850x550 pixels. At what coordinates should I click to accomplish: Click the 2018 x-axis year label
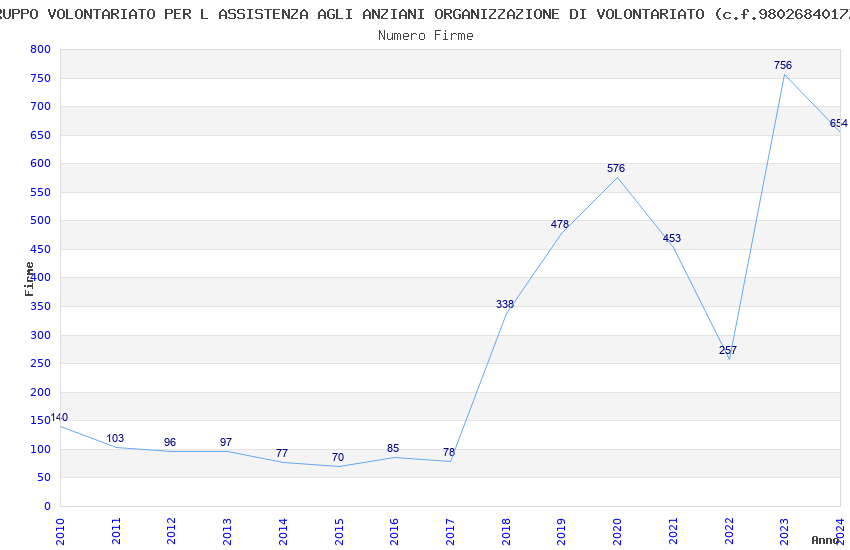(506, 532)
